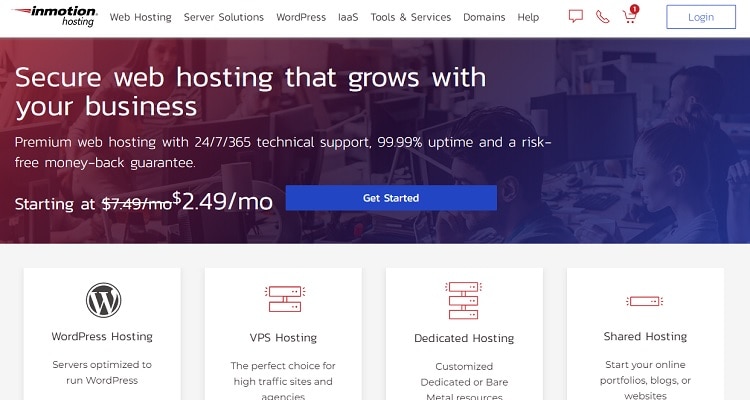750x400 pixels.
Task: Open the shopping cart icon
Action: click(x=629, y=17)
